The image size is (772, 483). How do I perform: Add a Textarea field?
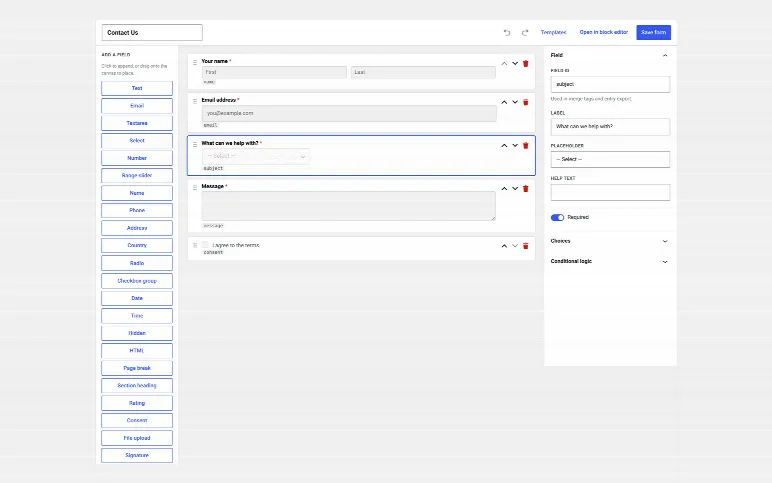pos(137,124)
